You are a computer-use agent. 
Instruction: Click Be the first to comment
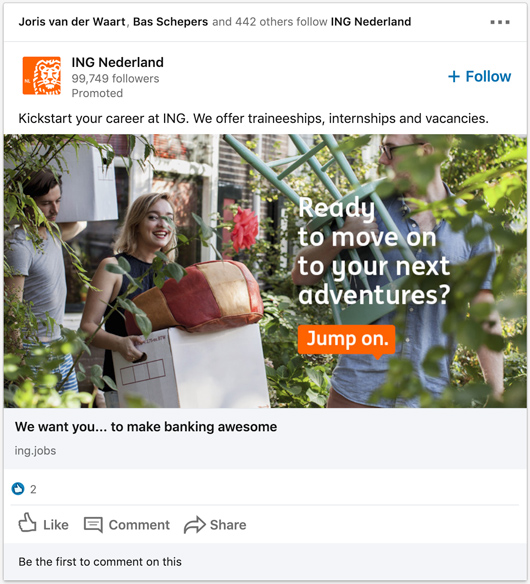point(100,562)
